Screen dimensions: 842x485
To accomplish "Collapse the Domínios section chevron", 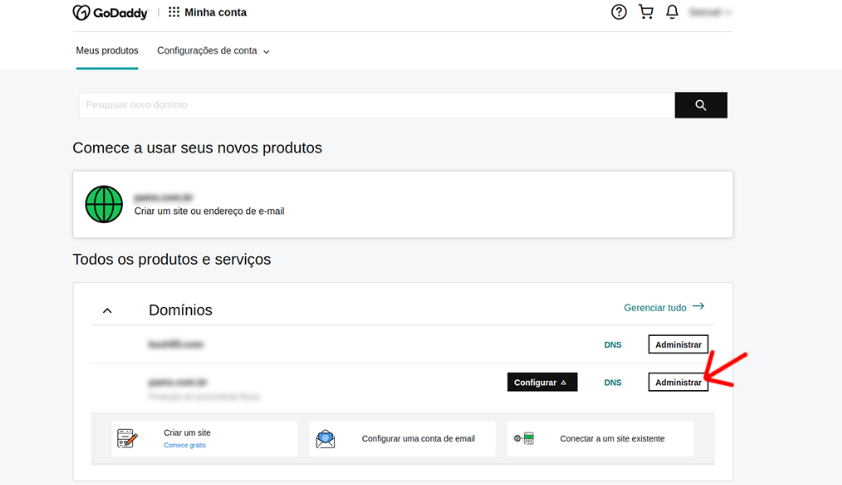I will coord(107,311).
